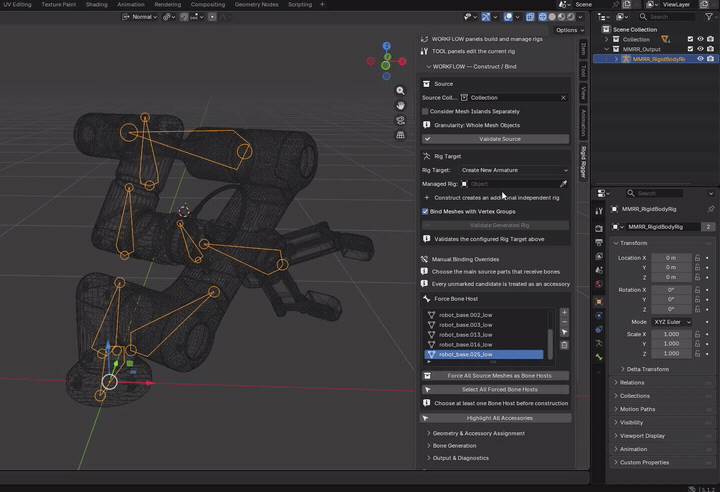
Task: Select wireframe viewport shading mode
Action: click(x=542, y=17)
